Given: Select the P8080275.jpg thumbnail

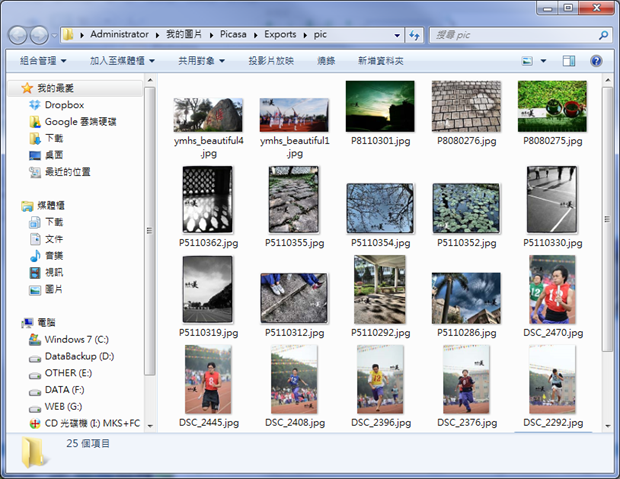Looking at the screenshot, I should click(552, 106).
